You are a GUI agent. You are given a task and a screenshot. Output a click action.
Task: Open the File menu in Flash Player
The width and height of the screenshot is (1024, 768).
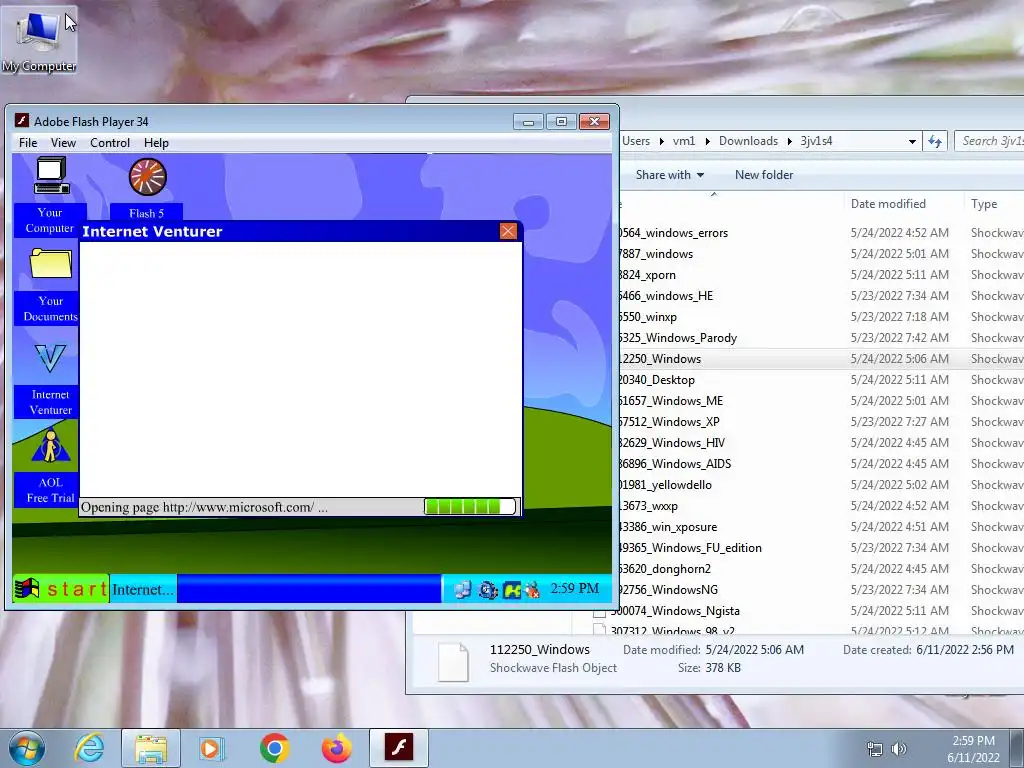pos(28,143)
